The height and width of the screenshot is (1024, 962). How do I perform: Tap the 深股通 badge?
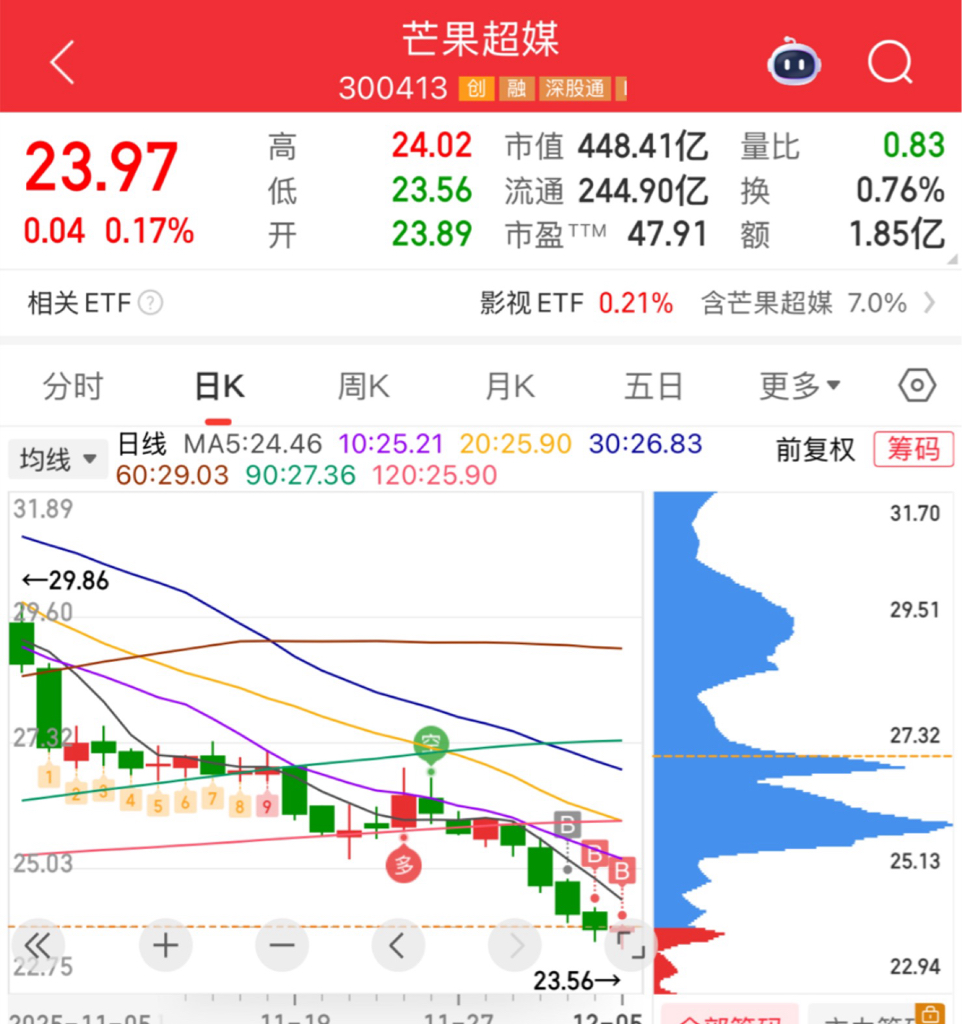click(x=575, y=89)
